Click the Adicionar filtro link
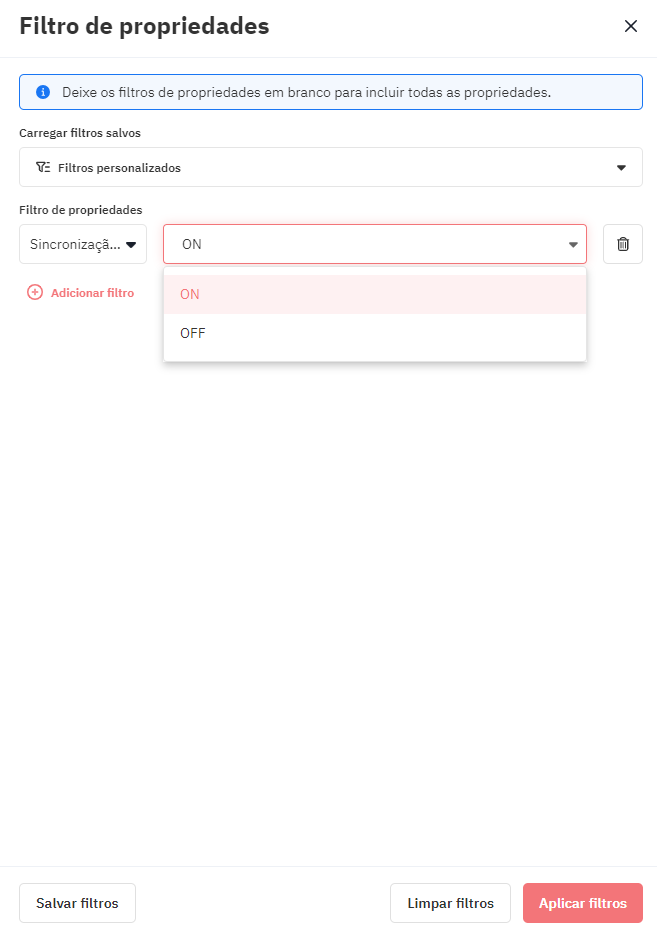The width and height of the screenshot is (657, 929). [x=92, y=293]
